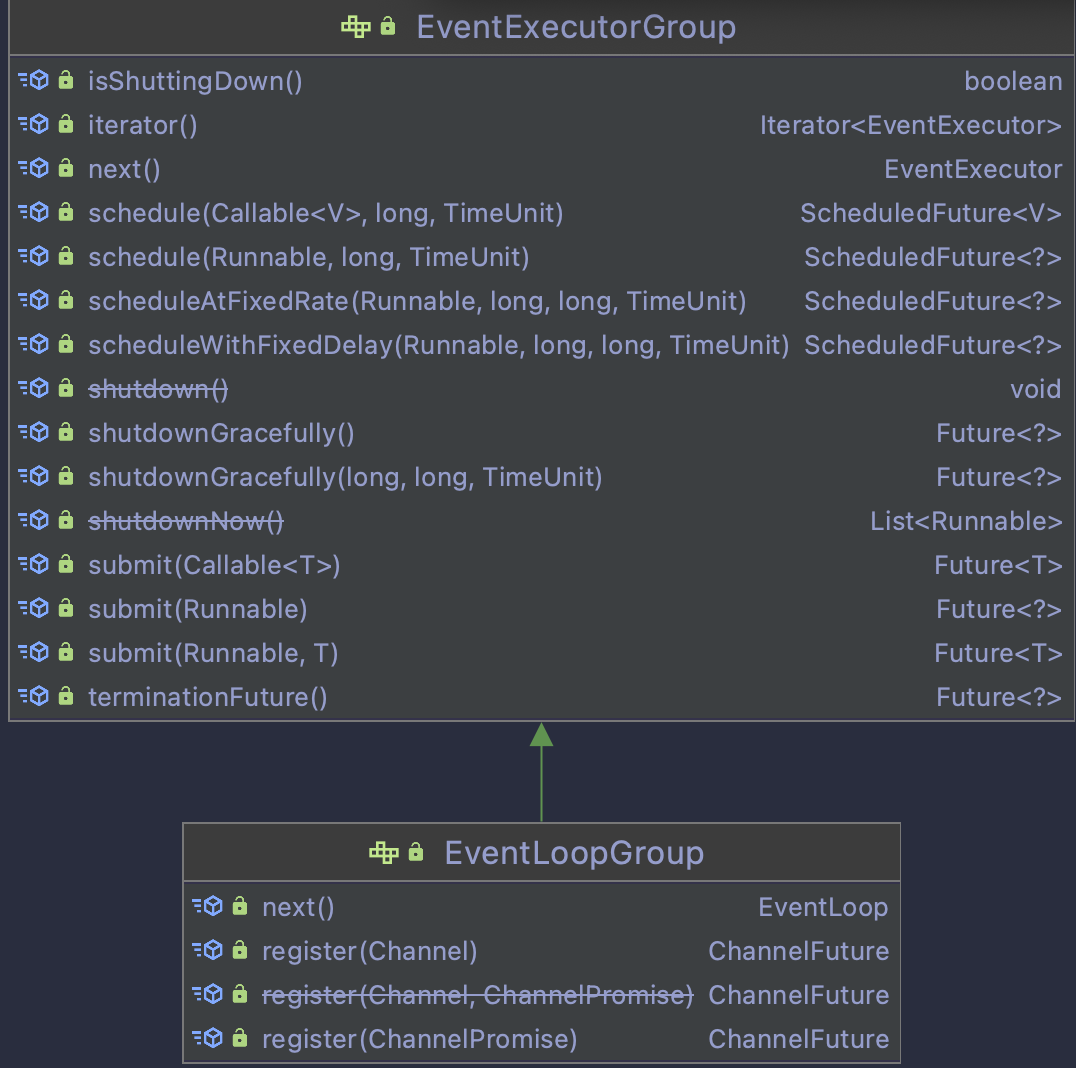Click the lock icon beside iterator()
The image size is (1076, 1068).
click(x=66, y=124)
